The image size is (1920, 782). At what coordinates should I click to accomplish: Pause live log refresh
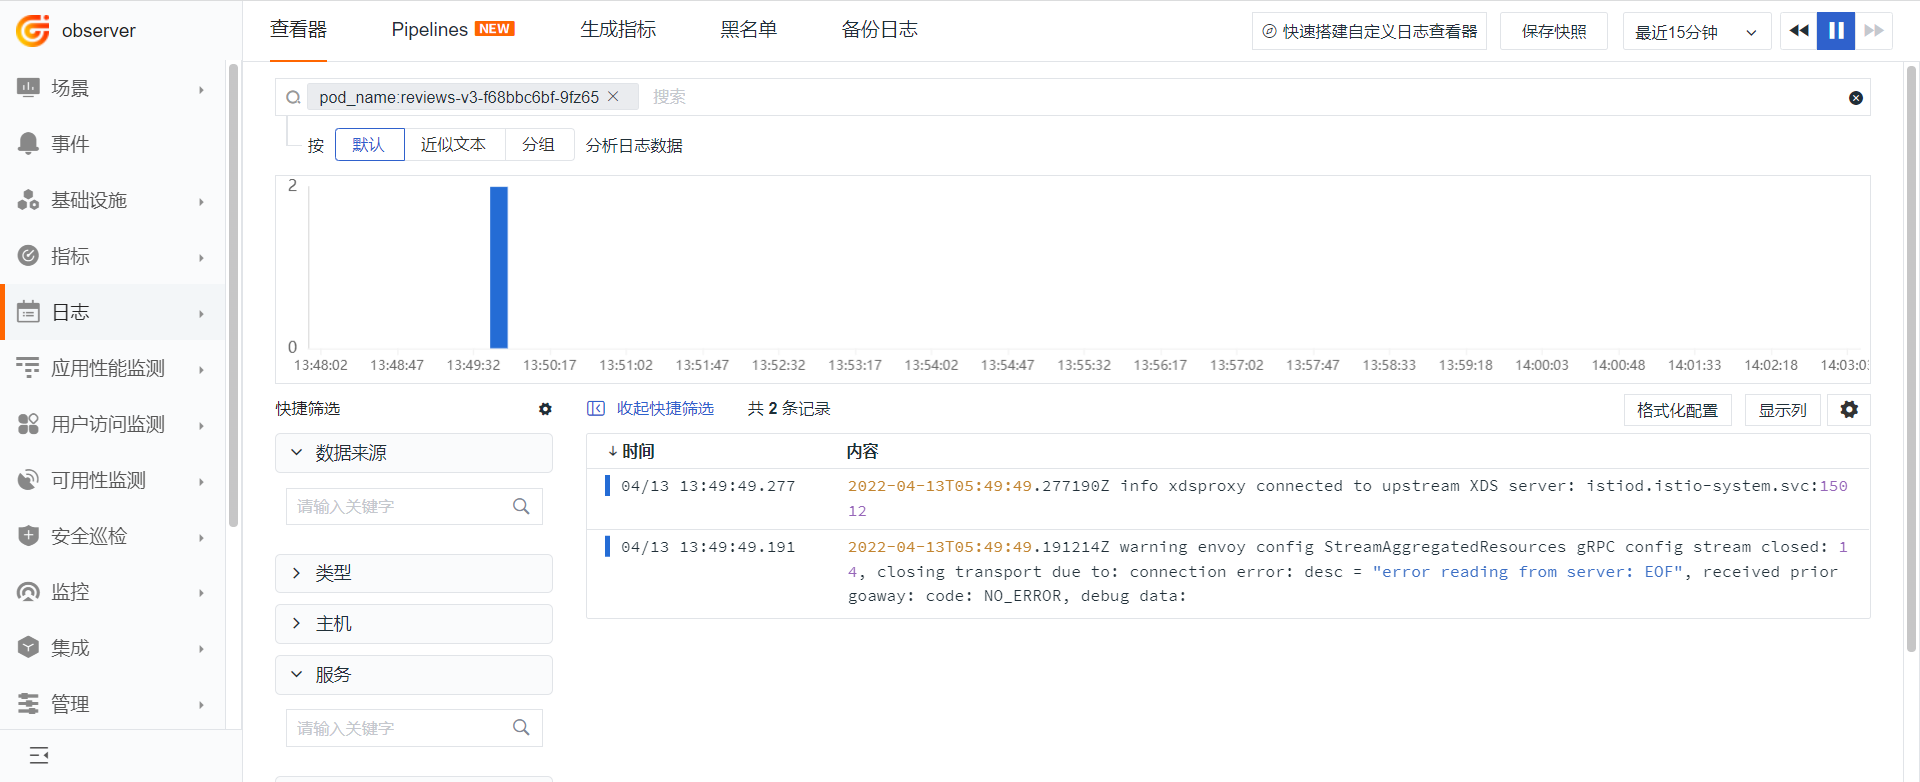coord(1836,31)
